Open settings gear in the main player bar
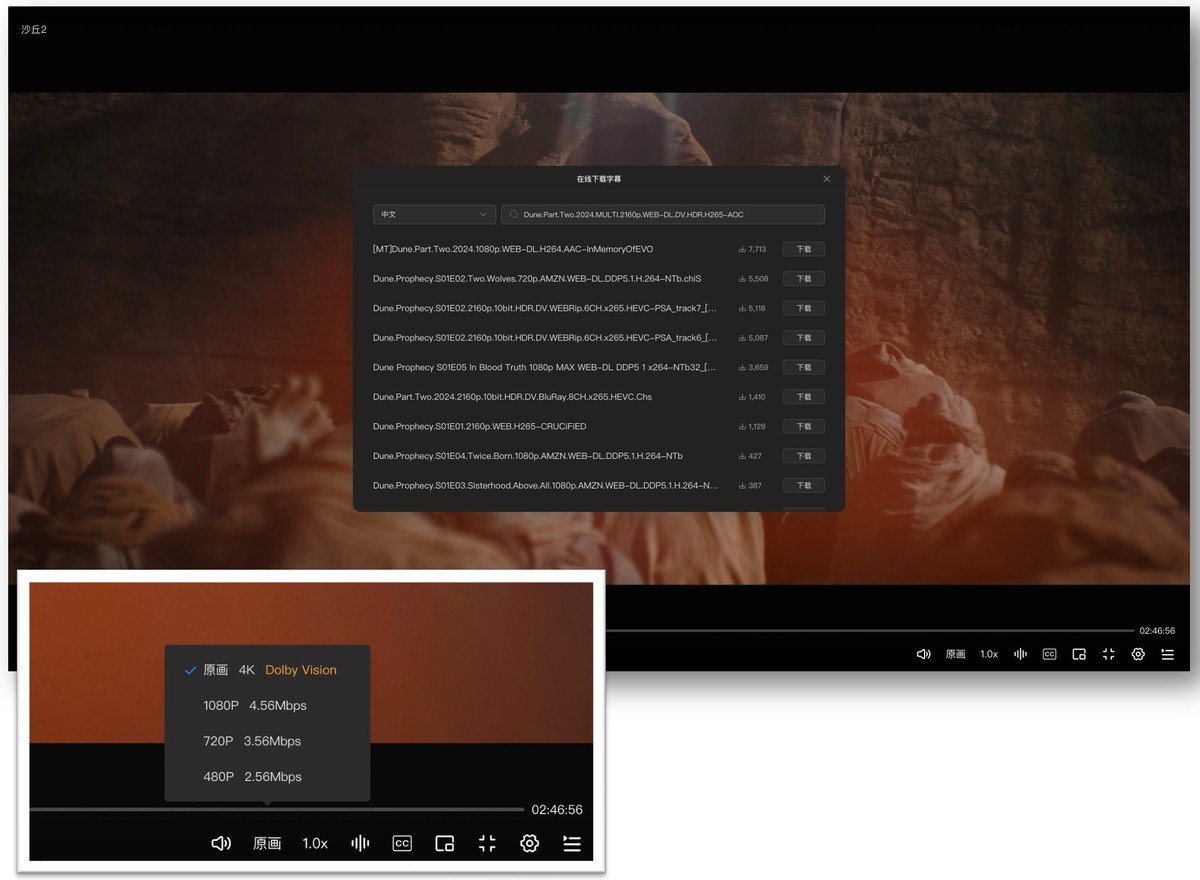The width and height of the screenshot is (1200, 880). [1138, 654]
